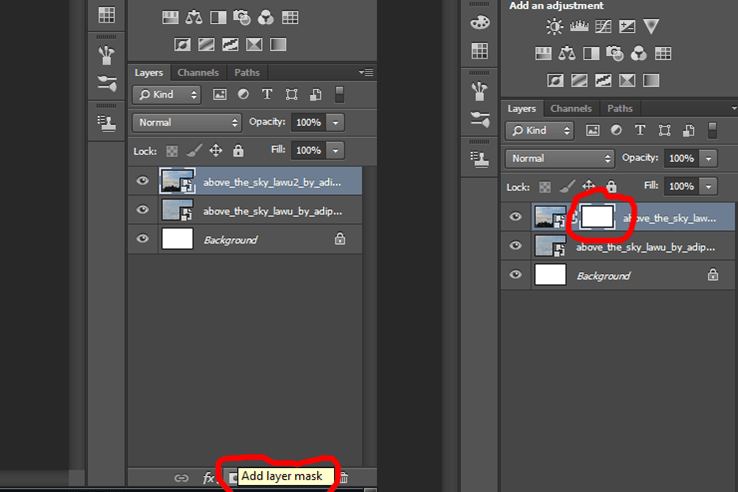Add a Levels adjustment from the right adjustments panel

click(579, 26)
